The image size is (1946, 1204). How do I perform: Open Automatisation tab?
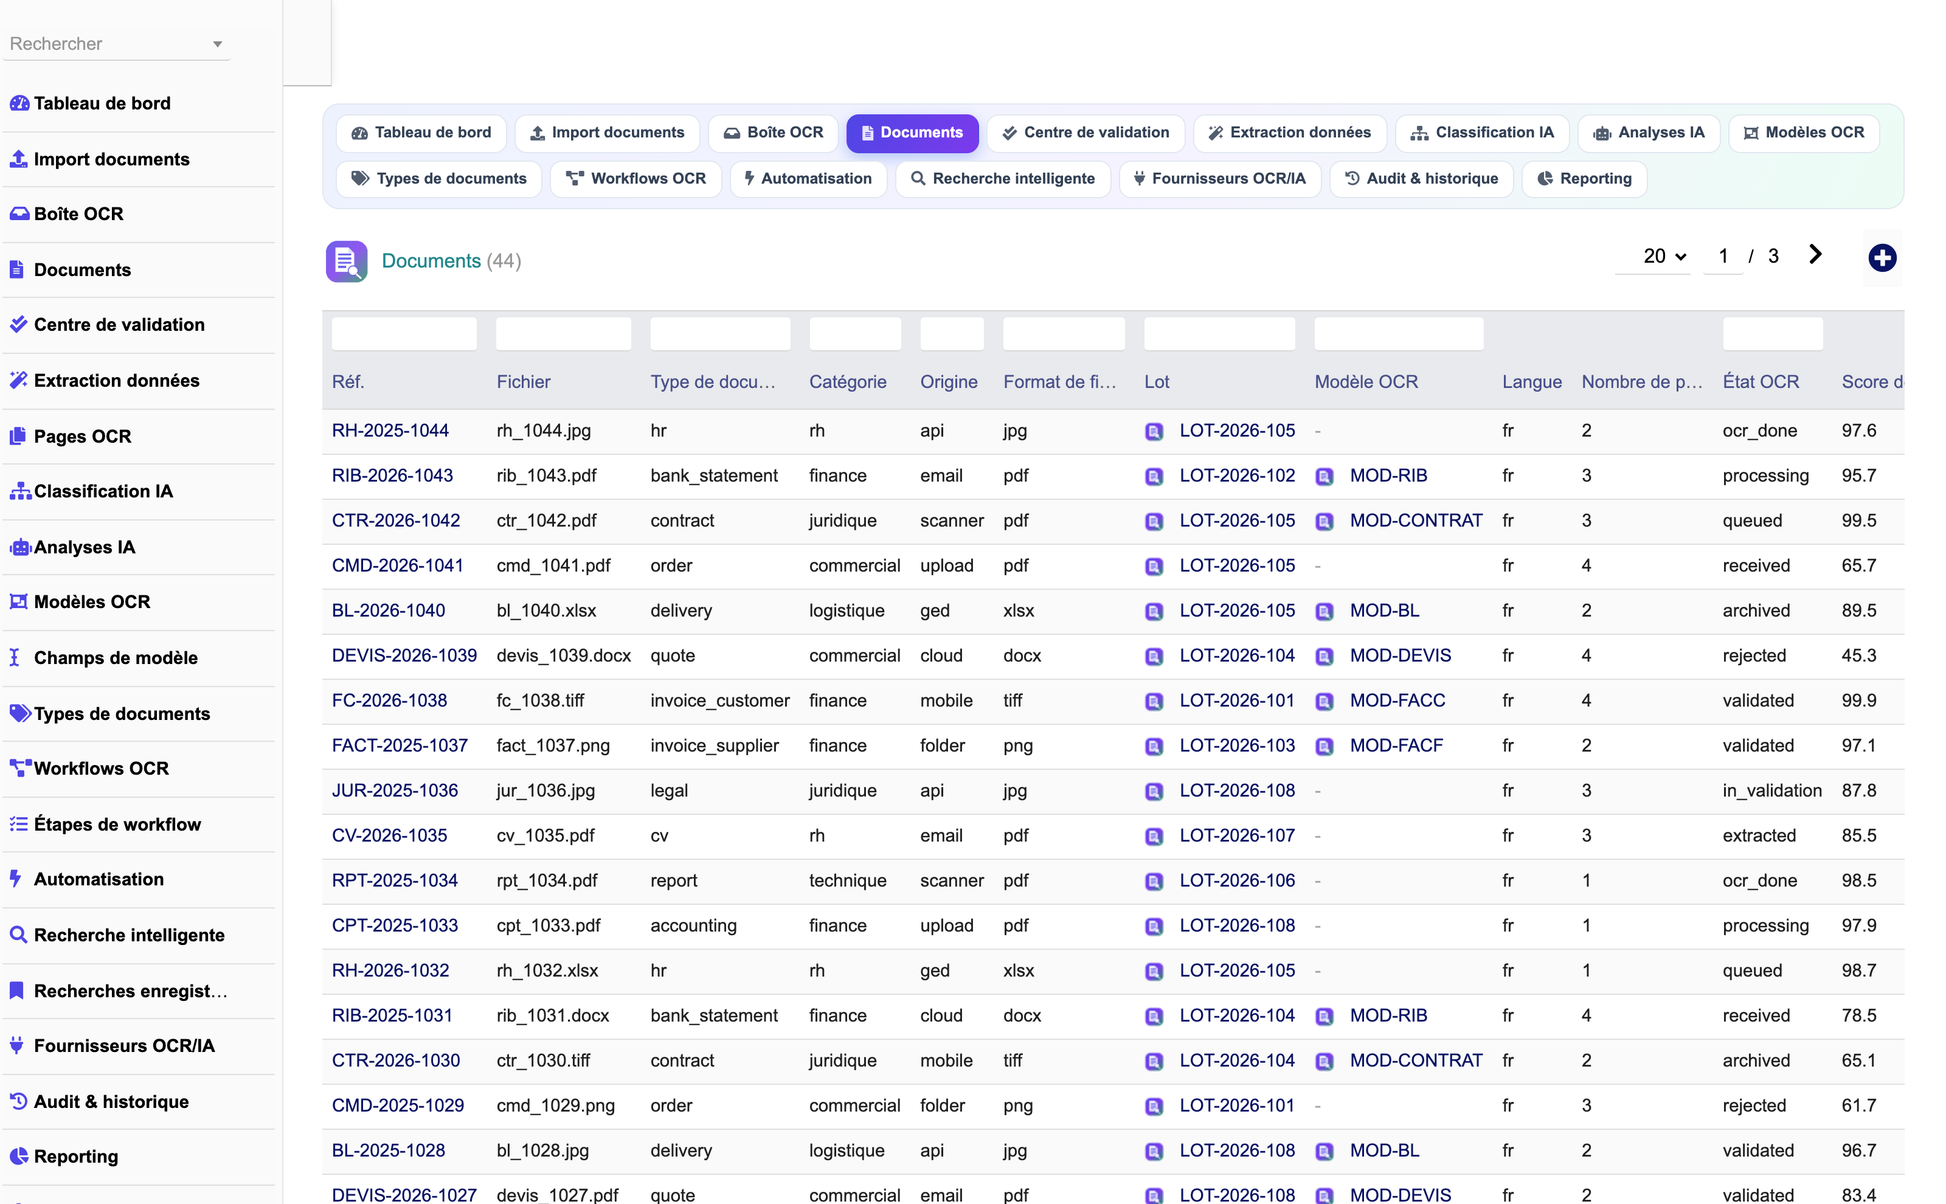808,179
